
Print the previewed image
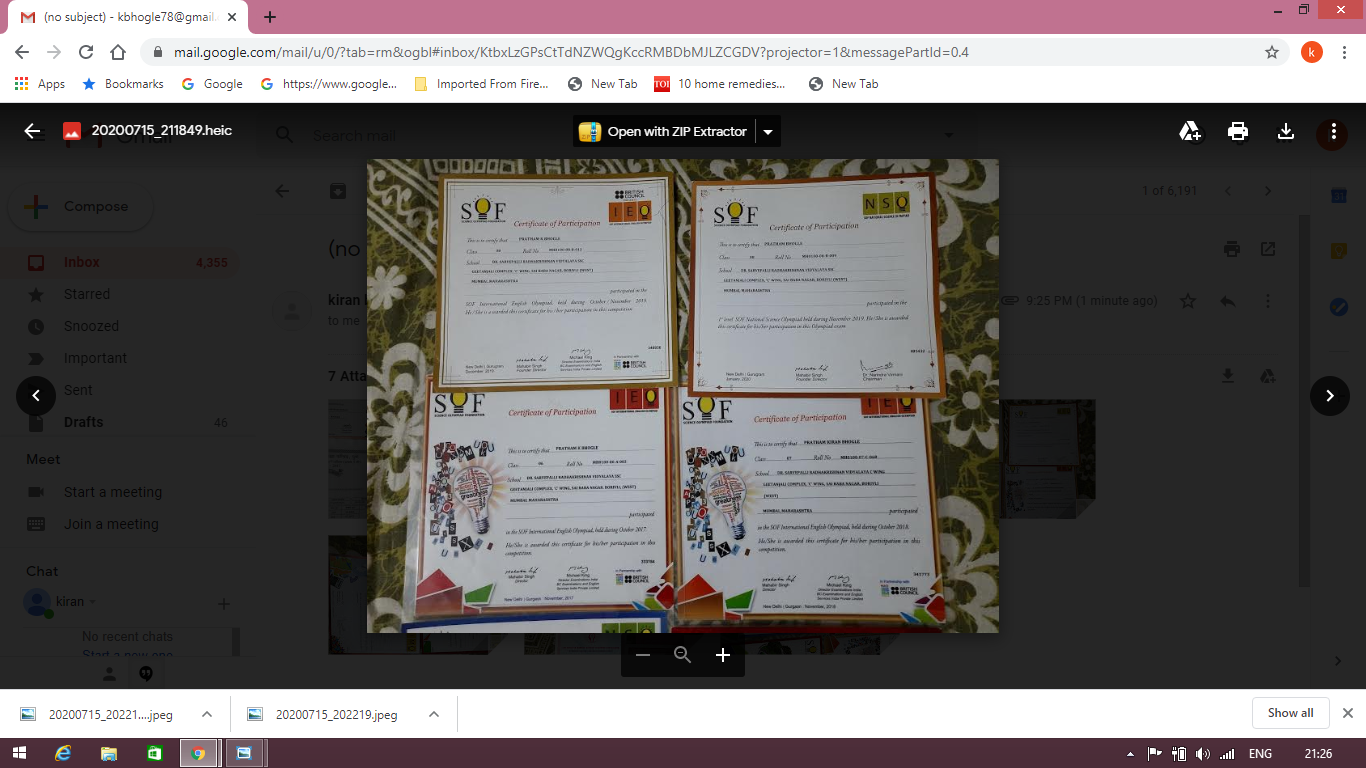click(x=1238, y=131)
